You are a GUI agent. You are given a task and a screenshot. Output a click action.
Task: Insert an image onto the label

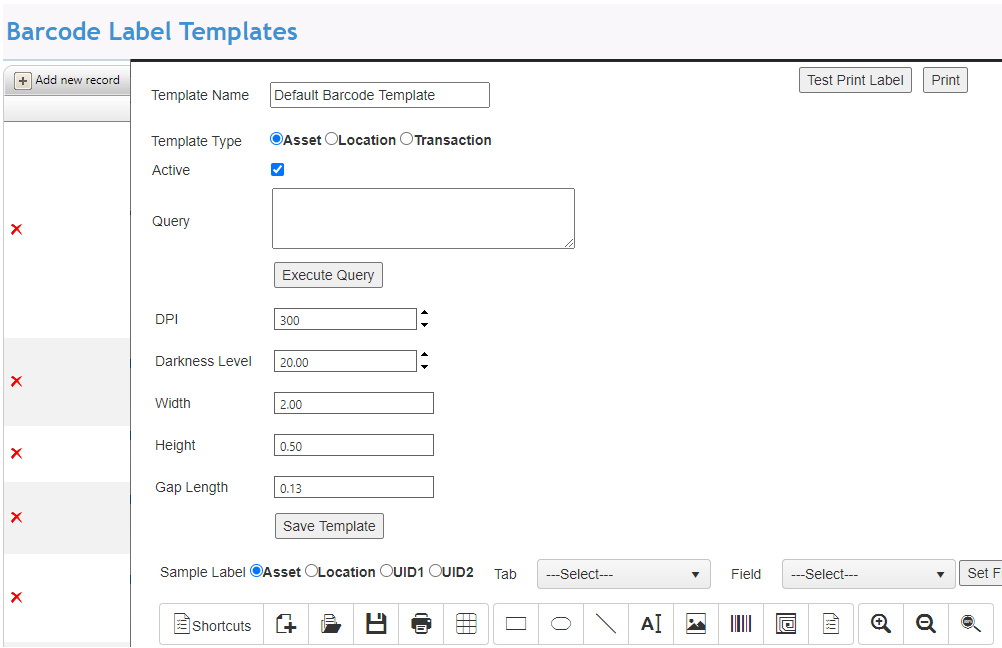[x=695, y=623]
